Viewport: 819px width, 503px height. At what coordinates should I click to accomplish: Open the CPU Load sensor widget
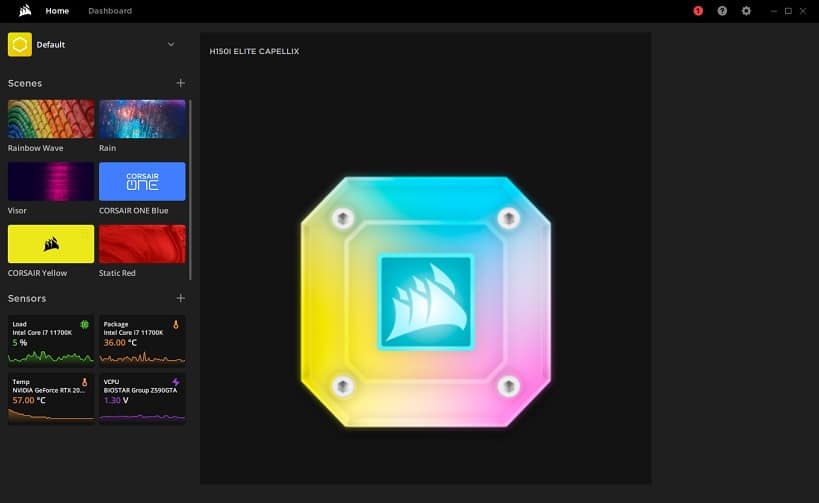pos(51,340)
